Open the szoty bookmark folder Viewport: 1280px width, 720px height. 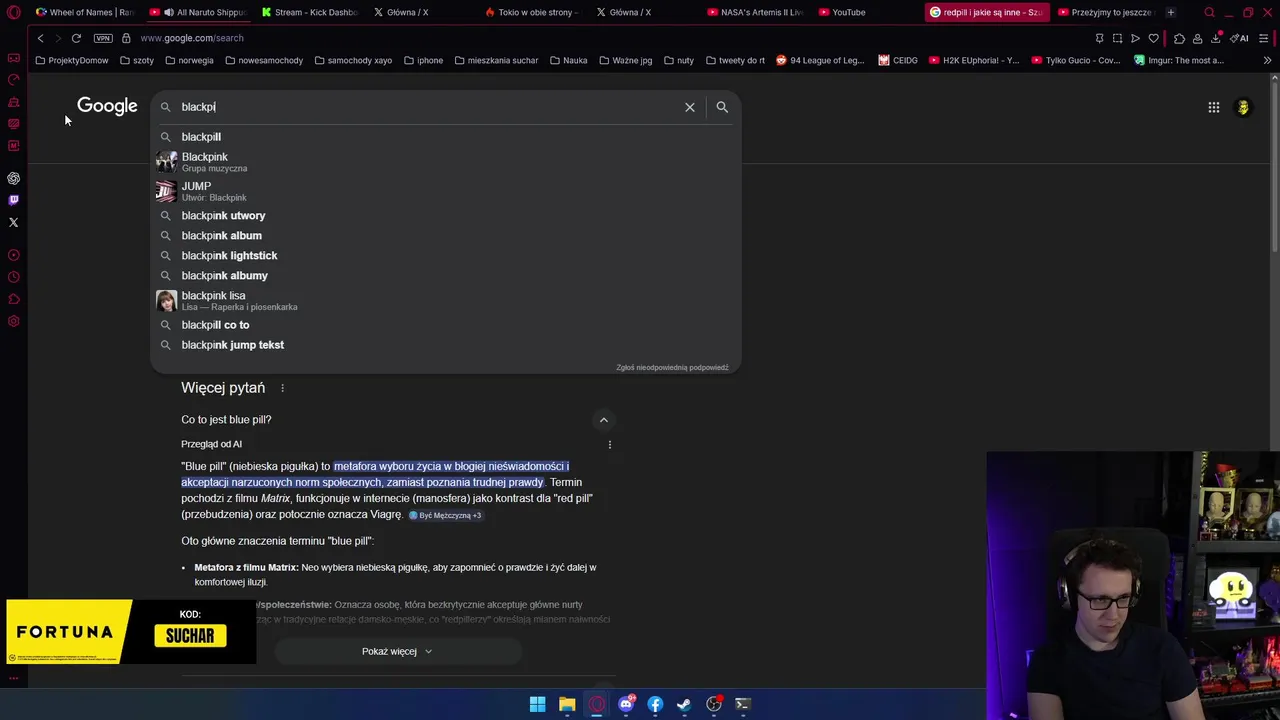click(x=136, y=60)
